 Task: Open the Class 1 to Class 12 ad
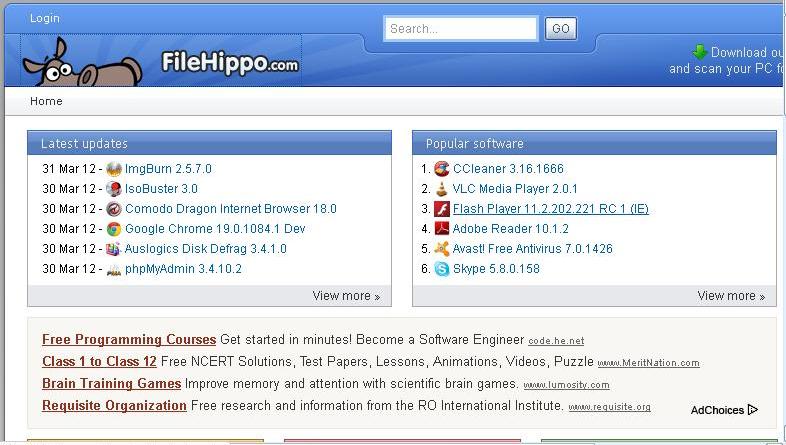point(99,362)
